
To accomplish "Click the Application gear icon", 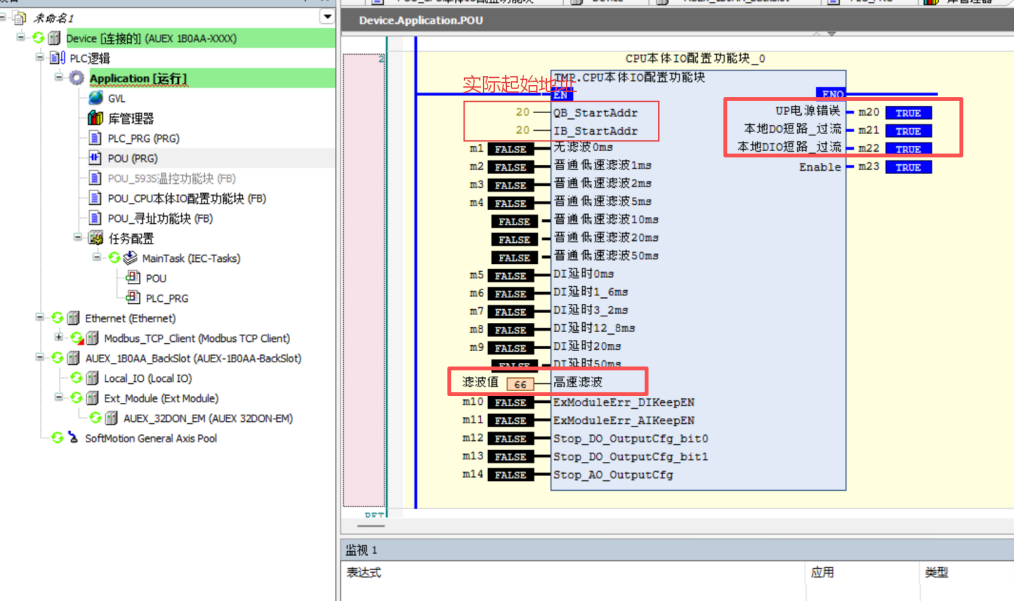I will [76, 78].
